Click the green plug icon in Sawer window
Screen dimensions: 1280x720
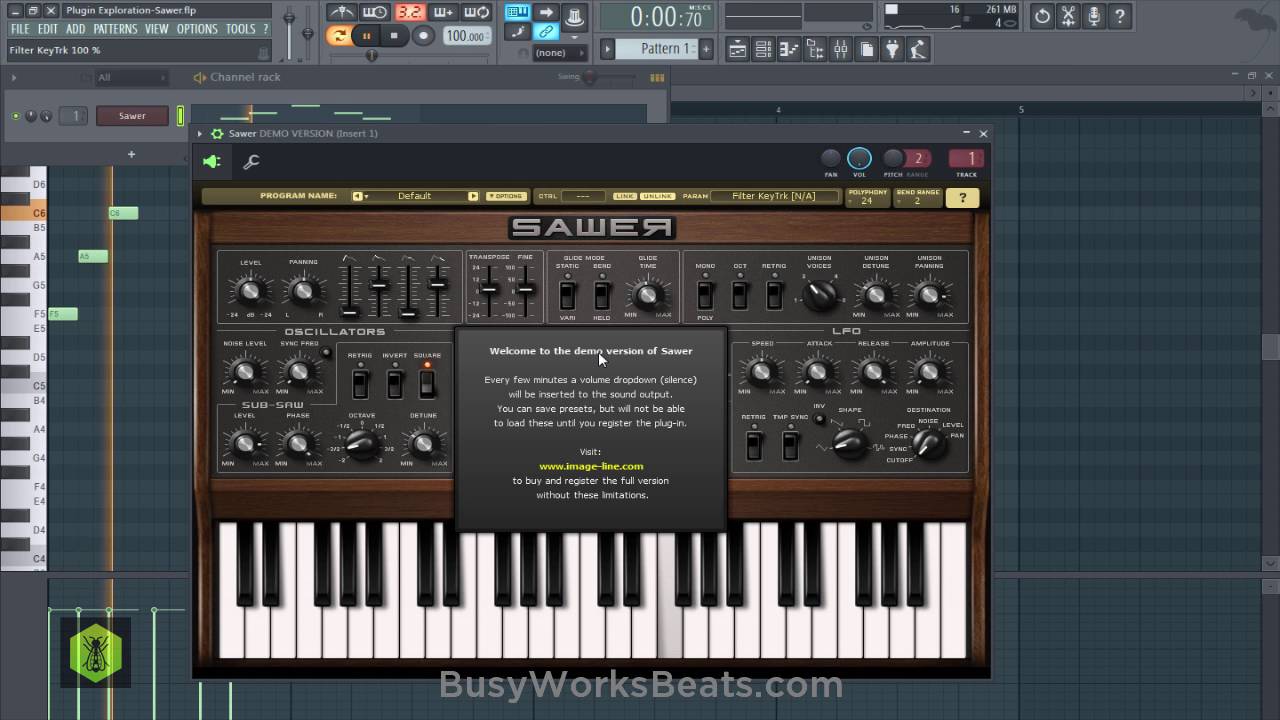point(212,162)
